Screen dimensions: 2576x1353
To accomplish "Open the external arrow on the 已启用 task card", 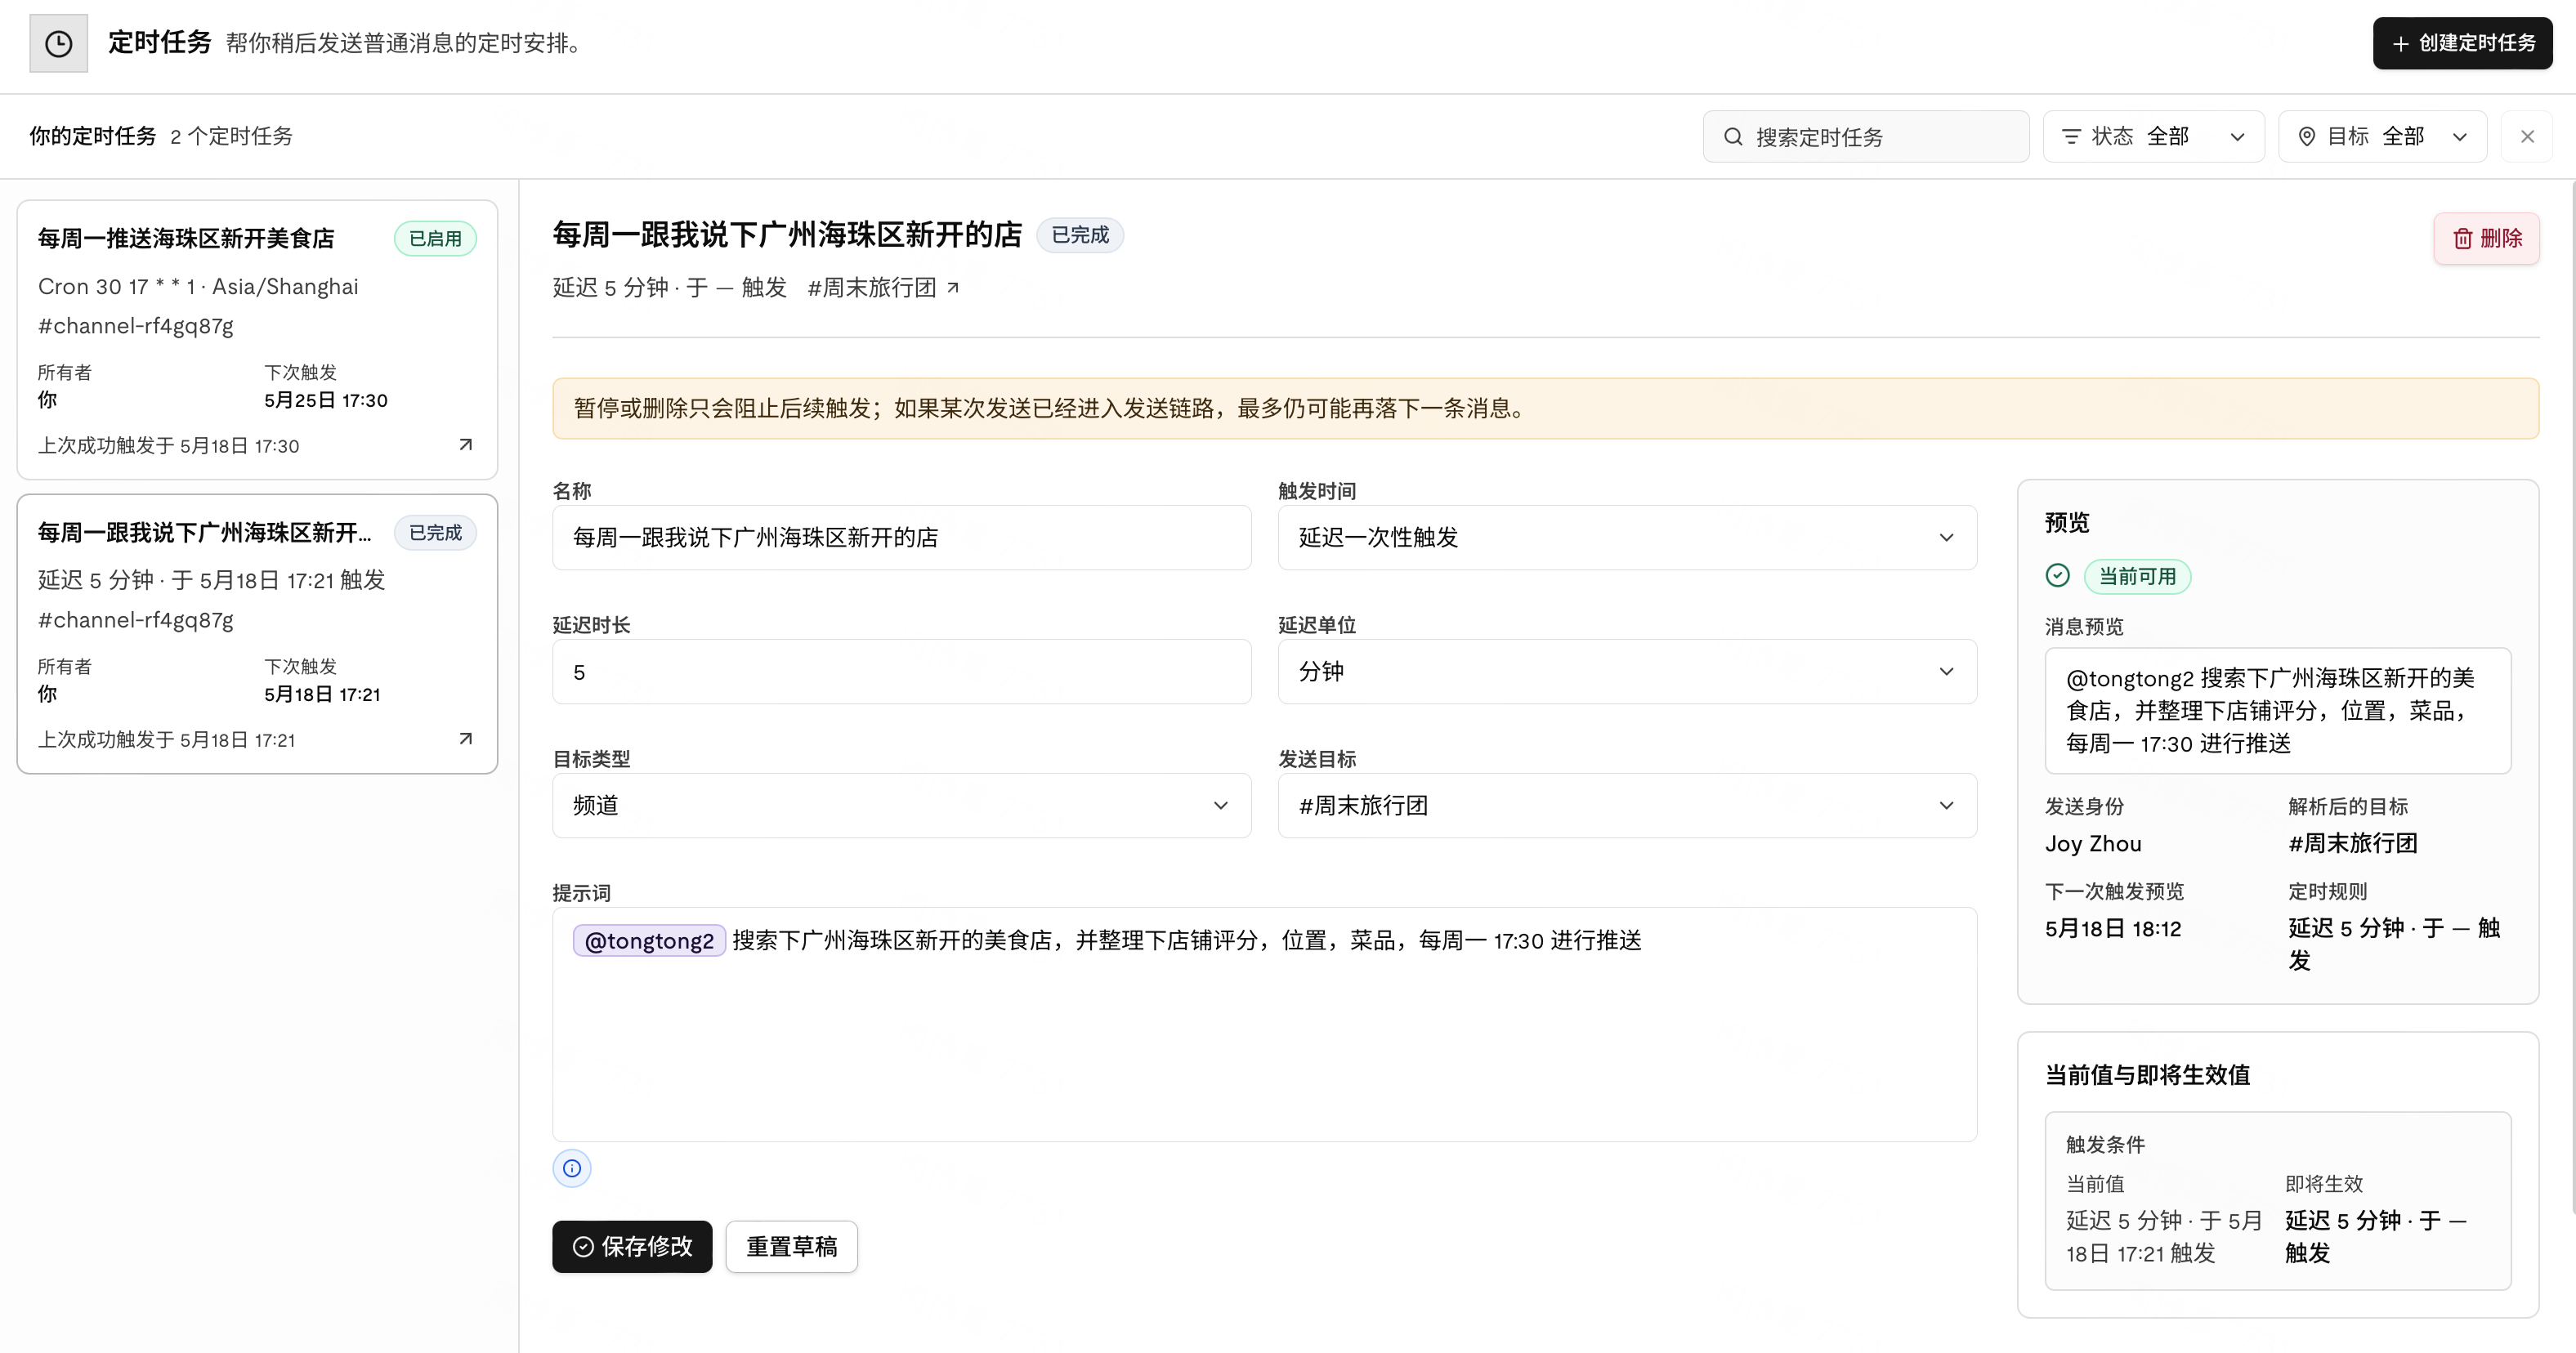I will pos(465,445).
